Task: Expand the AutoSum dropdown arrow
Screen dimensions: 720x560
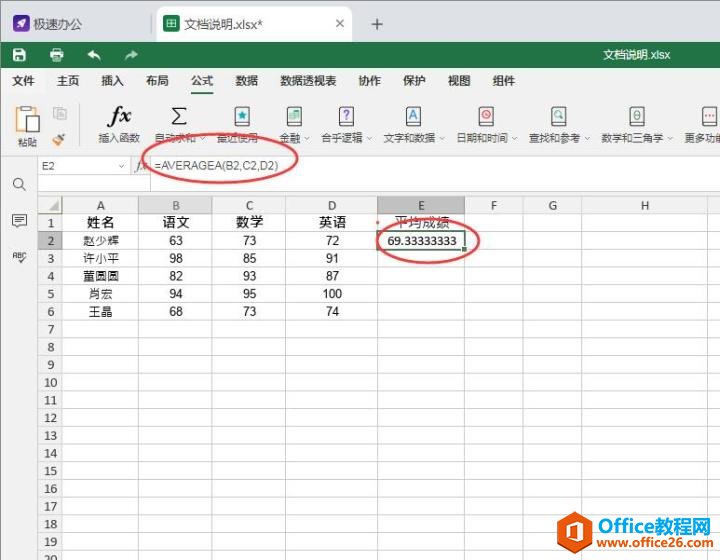Action: click(x=202, y=138)
